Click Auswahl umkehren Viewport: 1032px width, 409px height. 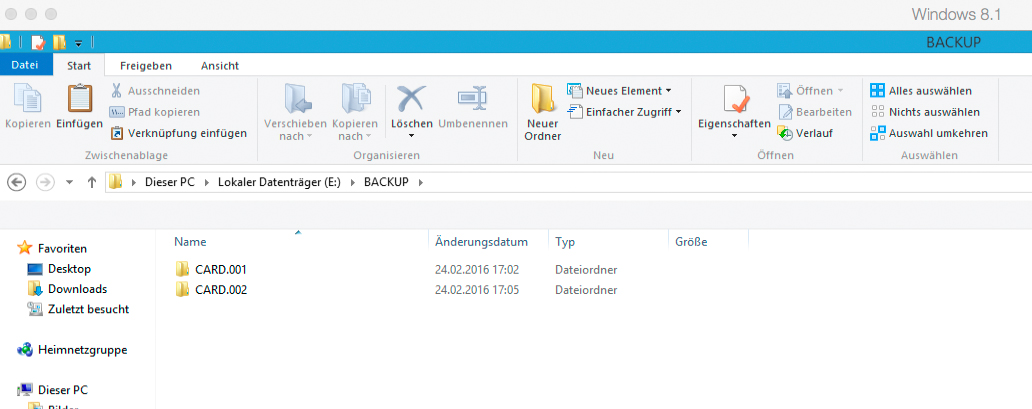(928, 133)
